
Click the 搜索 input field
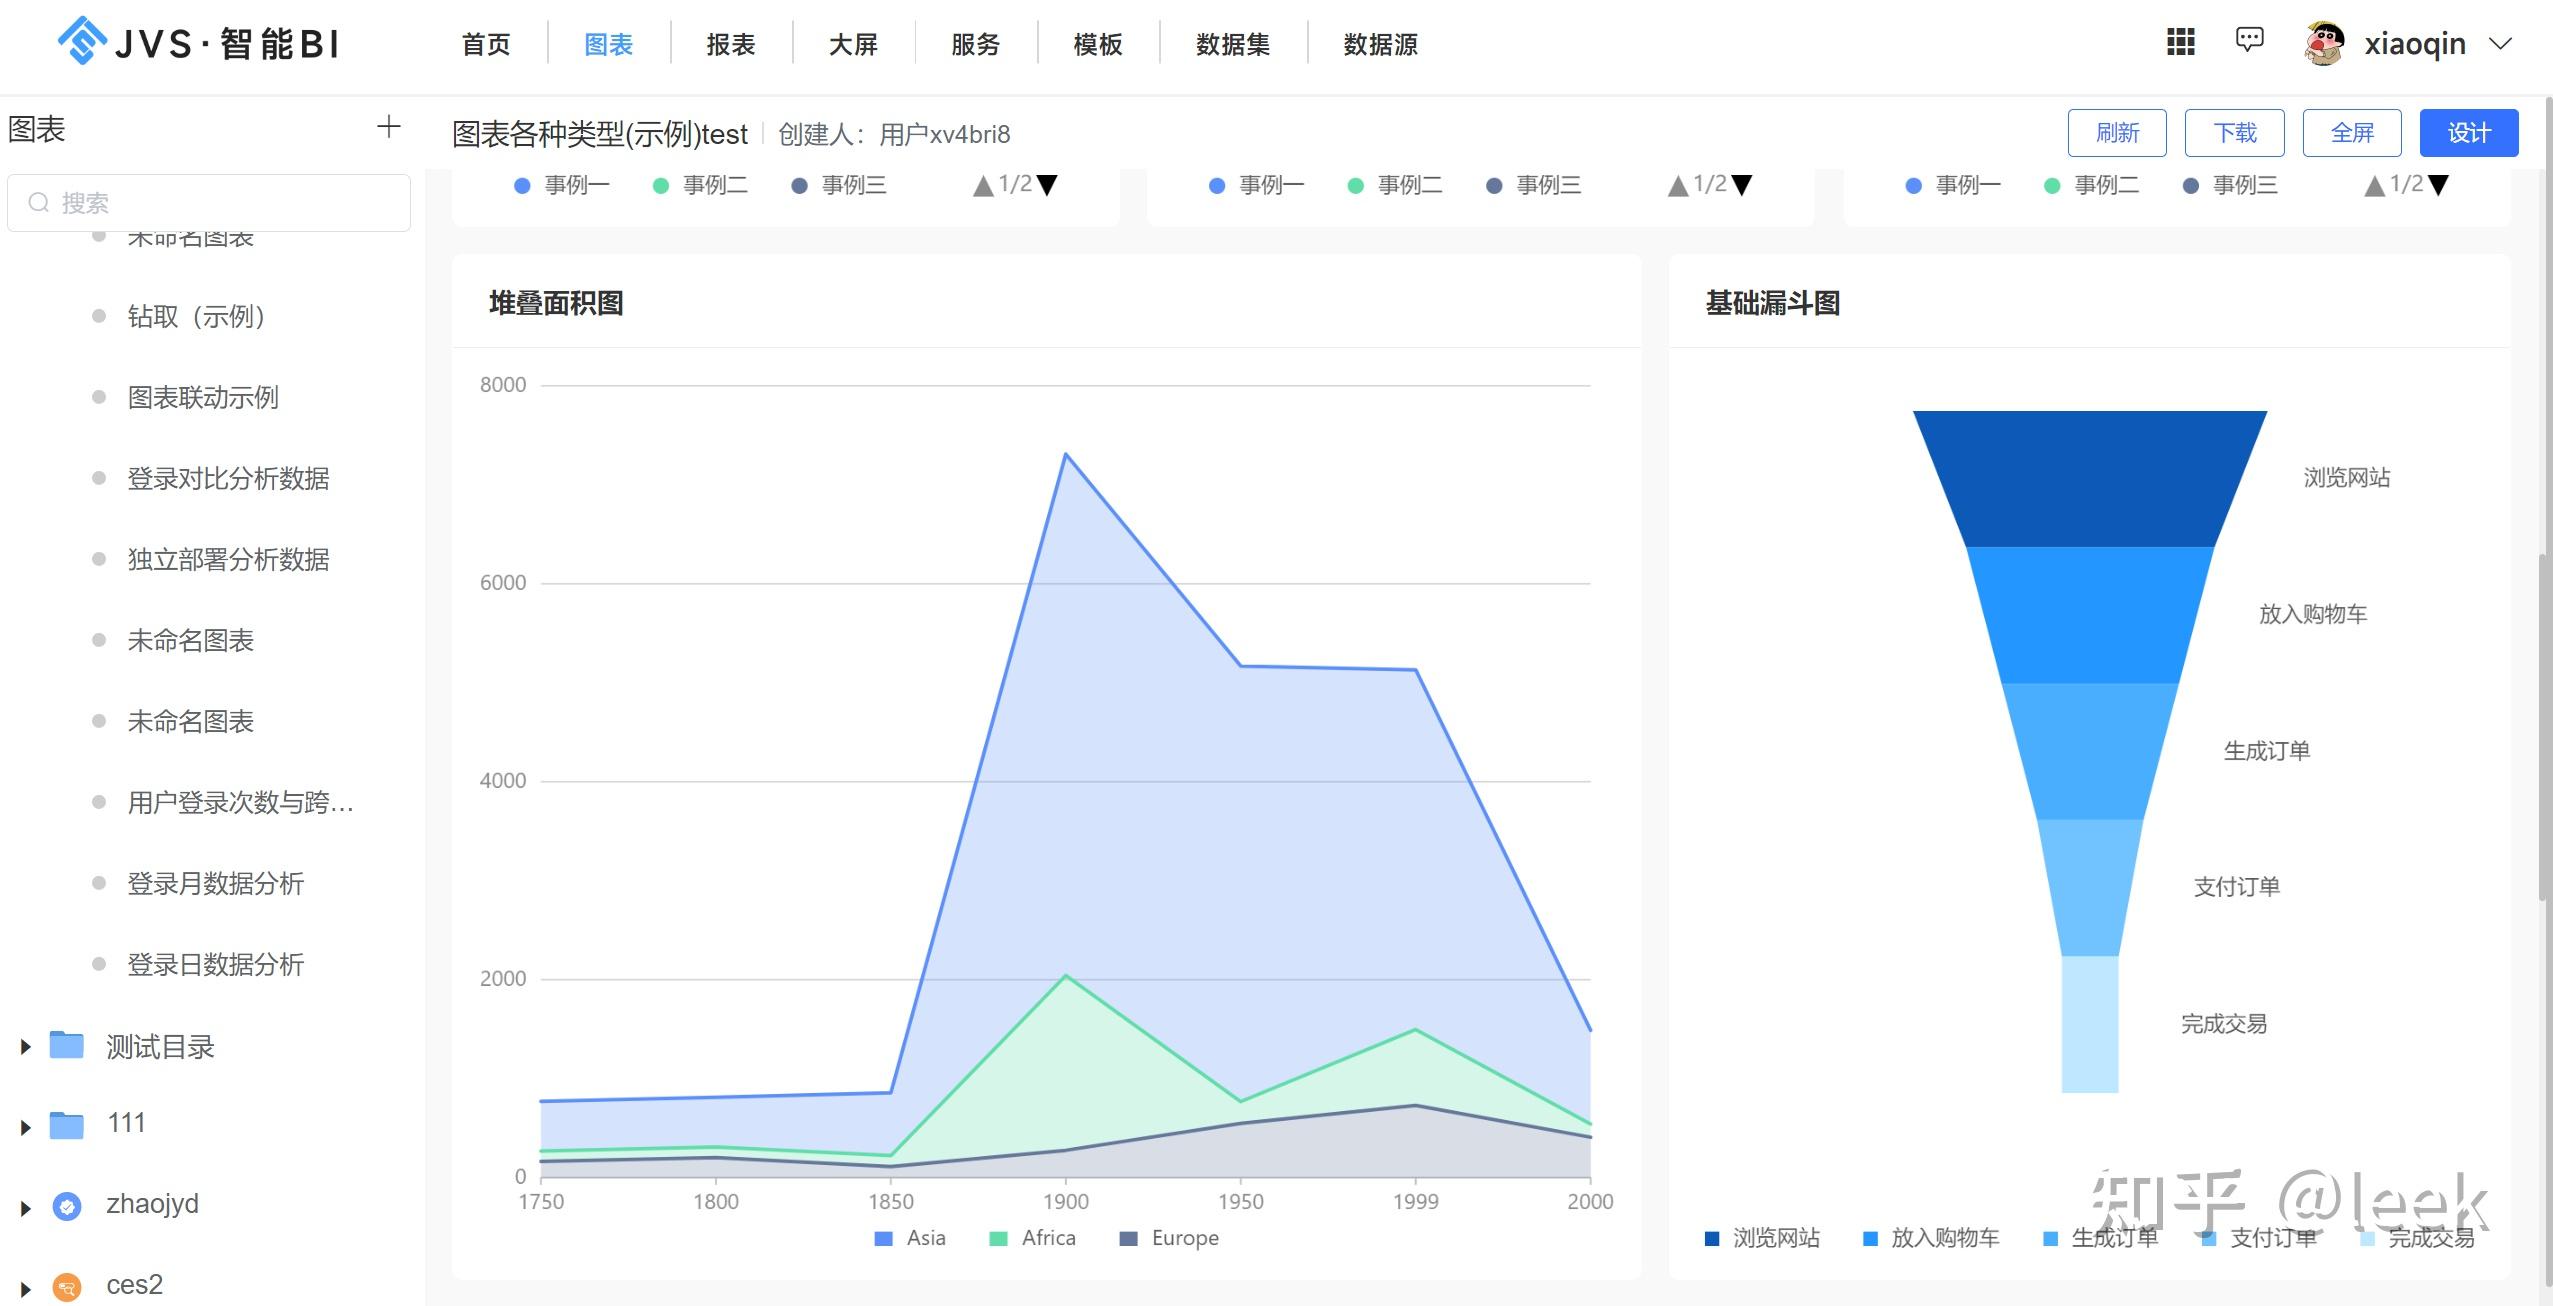point(209,203)
